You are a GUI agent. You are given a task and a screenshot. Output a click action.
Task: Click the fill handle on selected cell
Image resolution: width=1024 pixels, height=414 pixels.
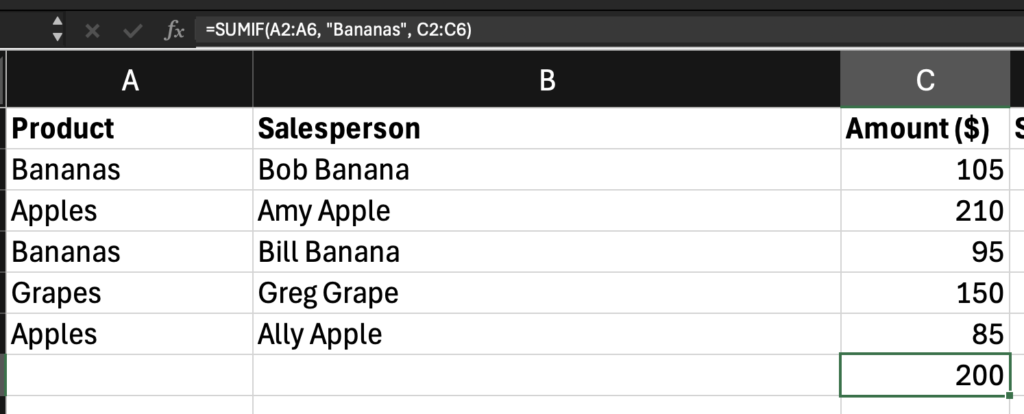coord(1010,395)
